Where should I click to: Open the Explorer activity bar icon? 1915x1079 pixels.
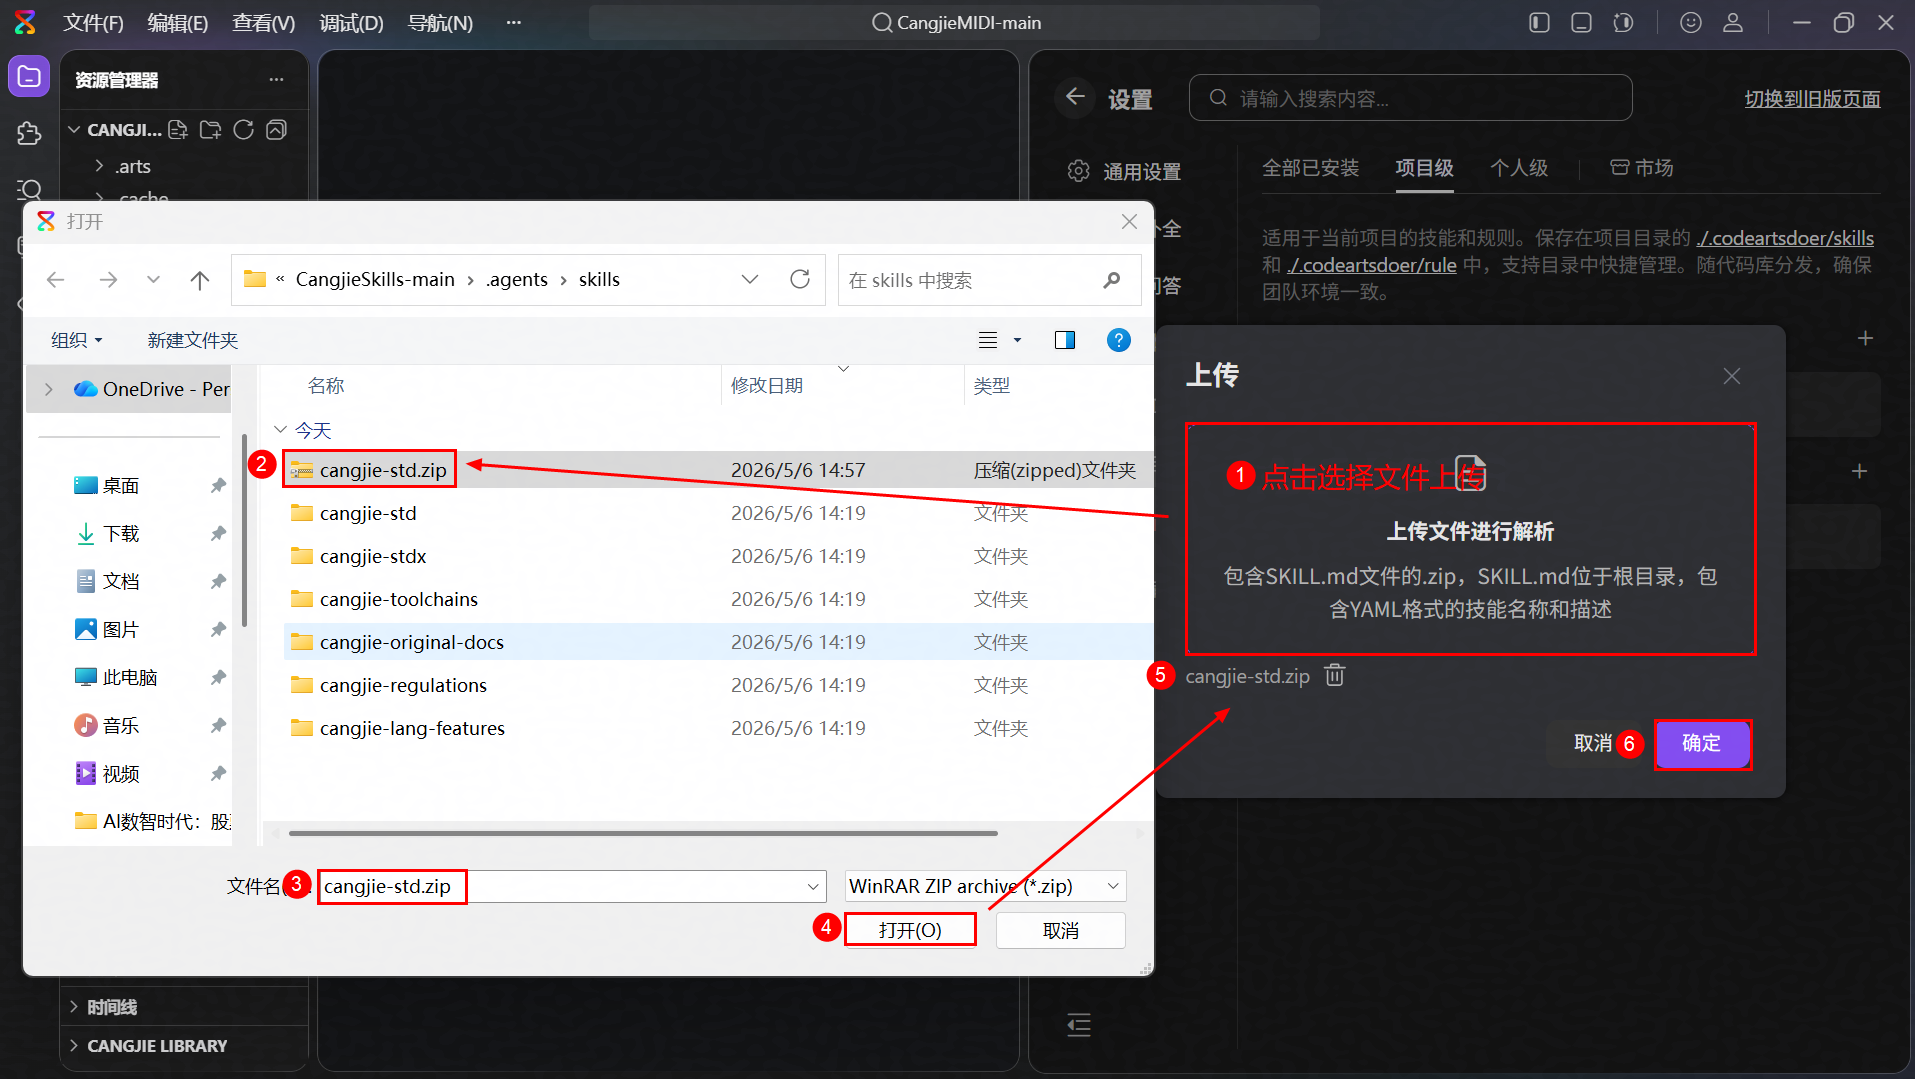coord(29,77)
